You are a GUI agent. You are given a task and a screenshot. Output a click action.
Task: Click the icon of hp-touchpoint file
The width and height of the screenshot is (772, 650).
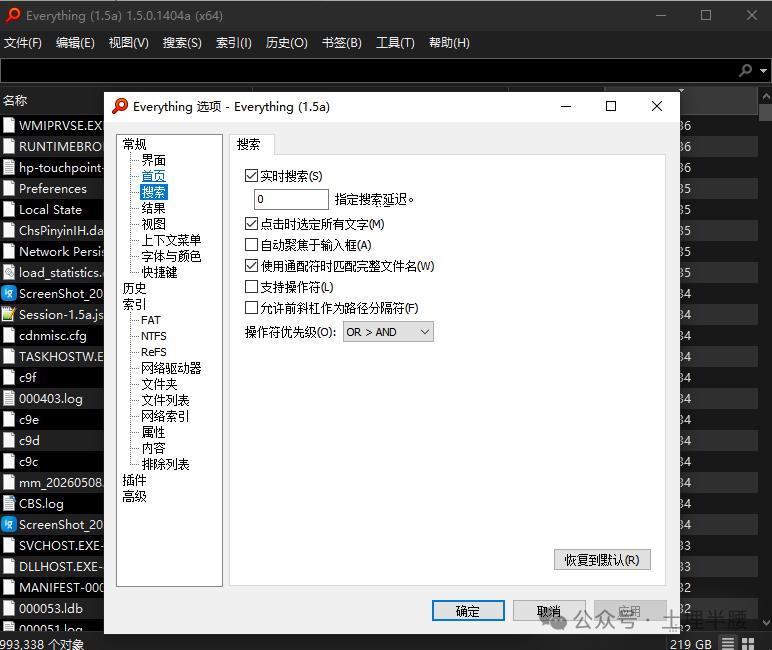9,167
